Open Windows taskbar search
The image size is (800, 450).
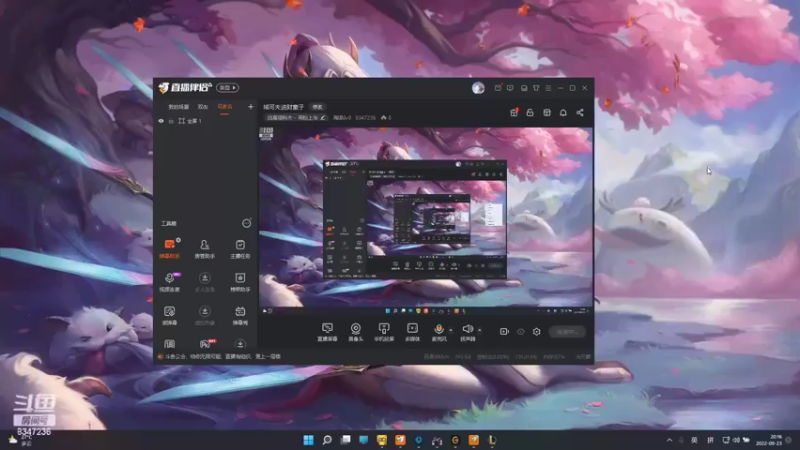tap(327, 440)
